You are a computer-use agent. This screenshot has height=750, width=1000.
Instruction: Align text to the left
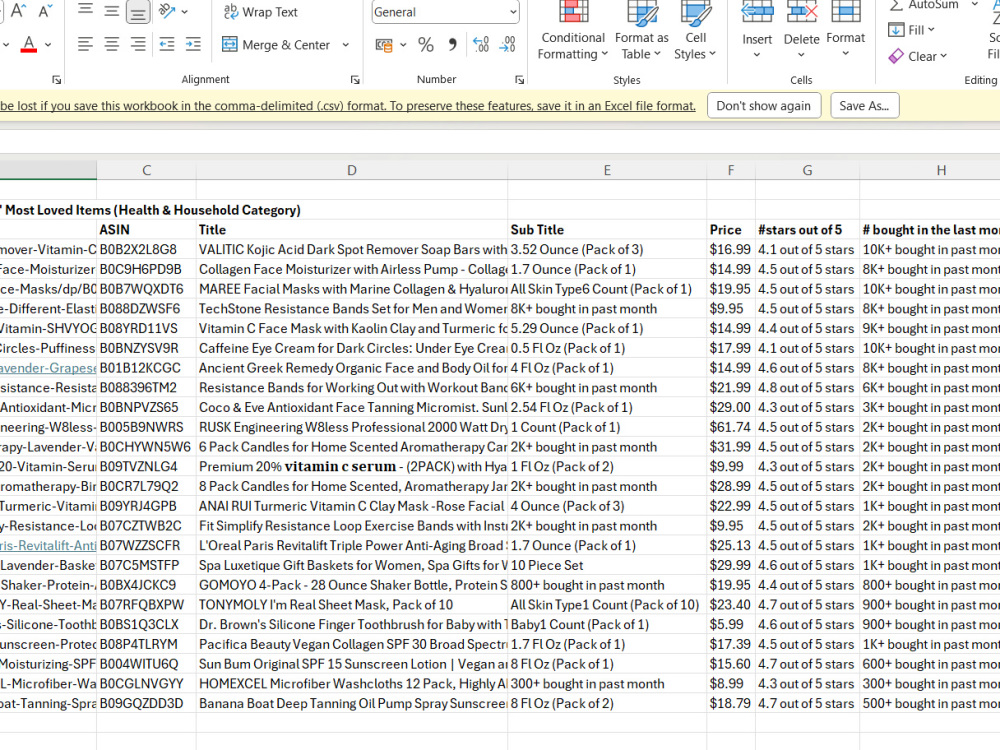(x=85, y=44)
